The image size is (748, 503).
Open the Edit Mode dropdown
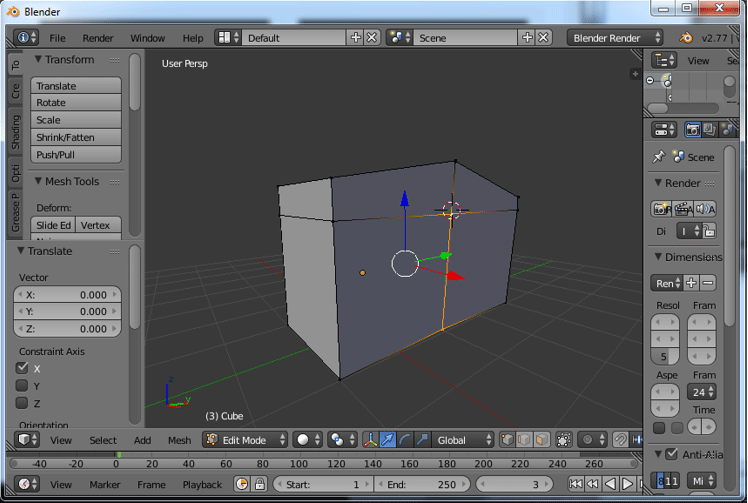click(x=245, y=440)
